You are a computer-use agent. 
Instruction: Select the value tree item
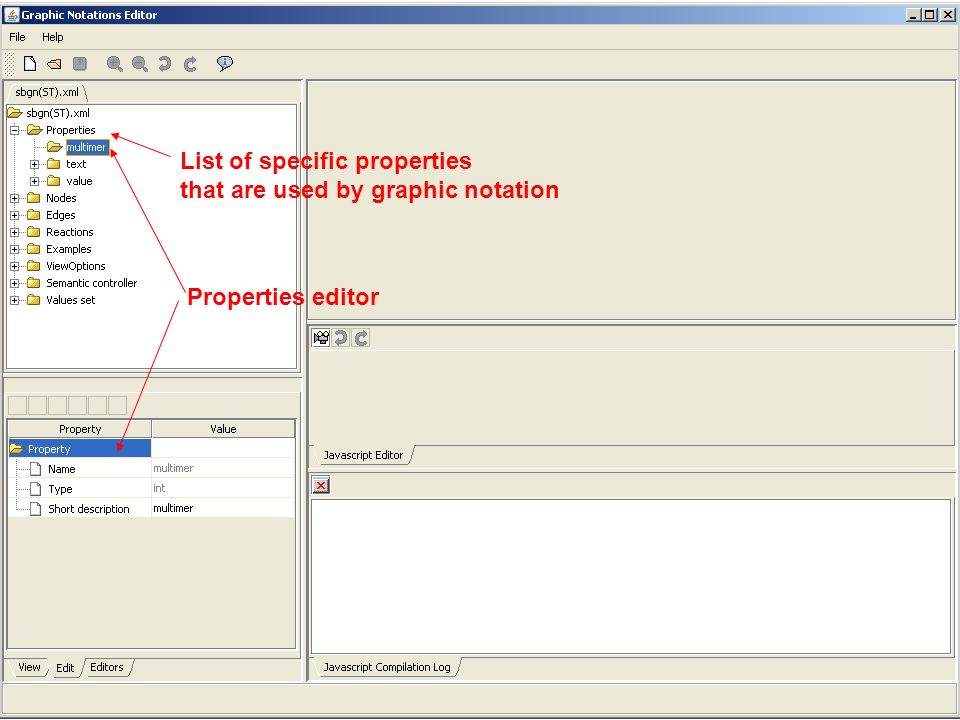[x=79, y=181]
